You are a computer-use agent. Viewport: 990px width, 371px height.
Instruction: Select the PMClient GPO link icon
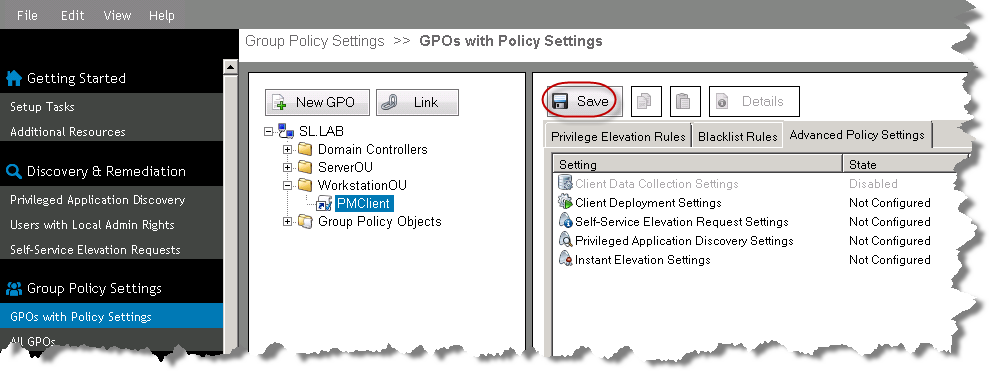point(325,204)
